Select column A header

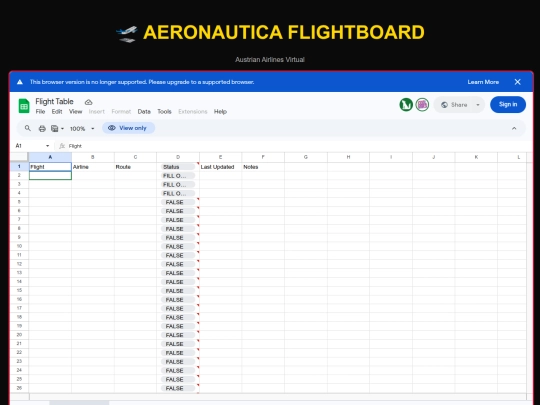[x=50, y=157]
